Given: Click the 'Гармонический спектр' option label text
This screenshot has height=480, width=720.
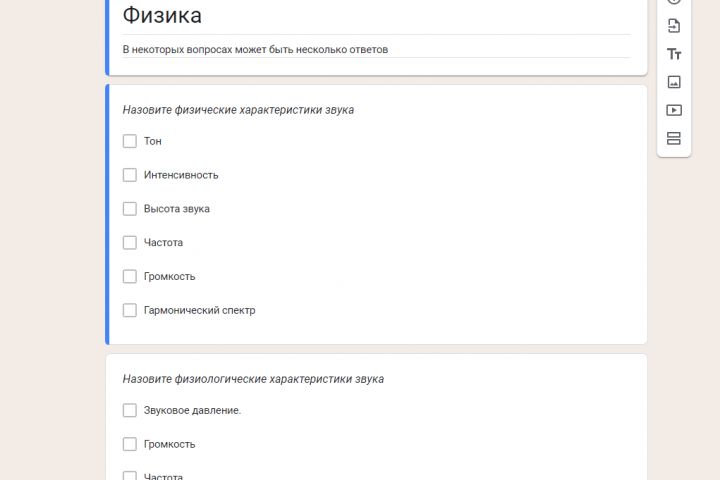Looking at the screenshot, I should [199, 310].
